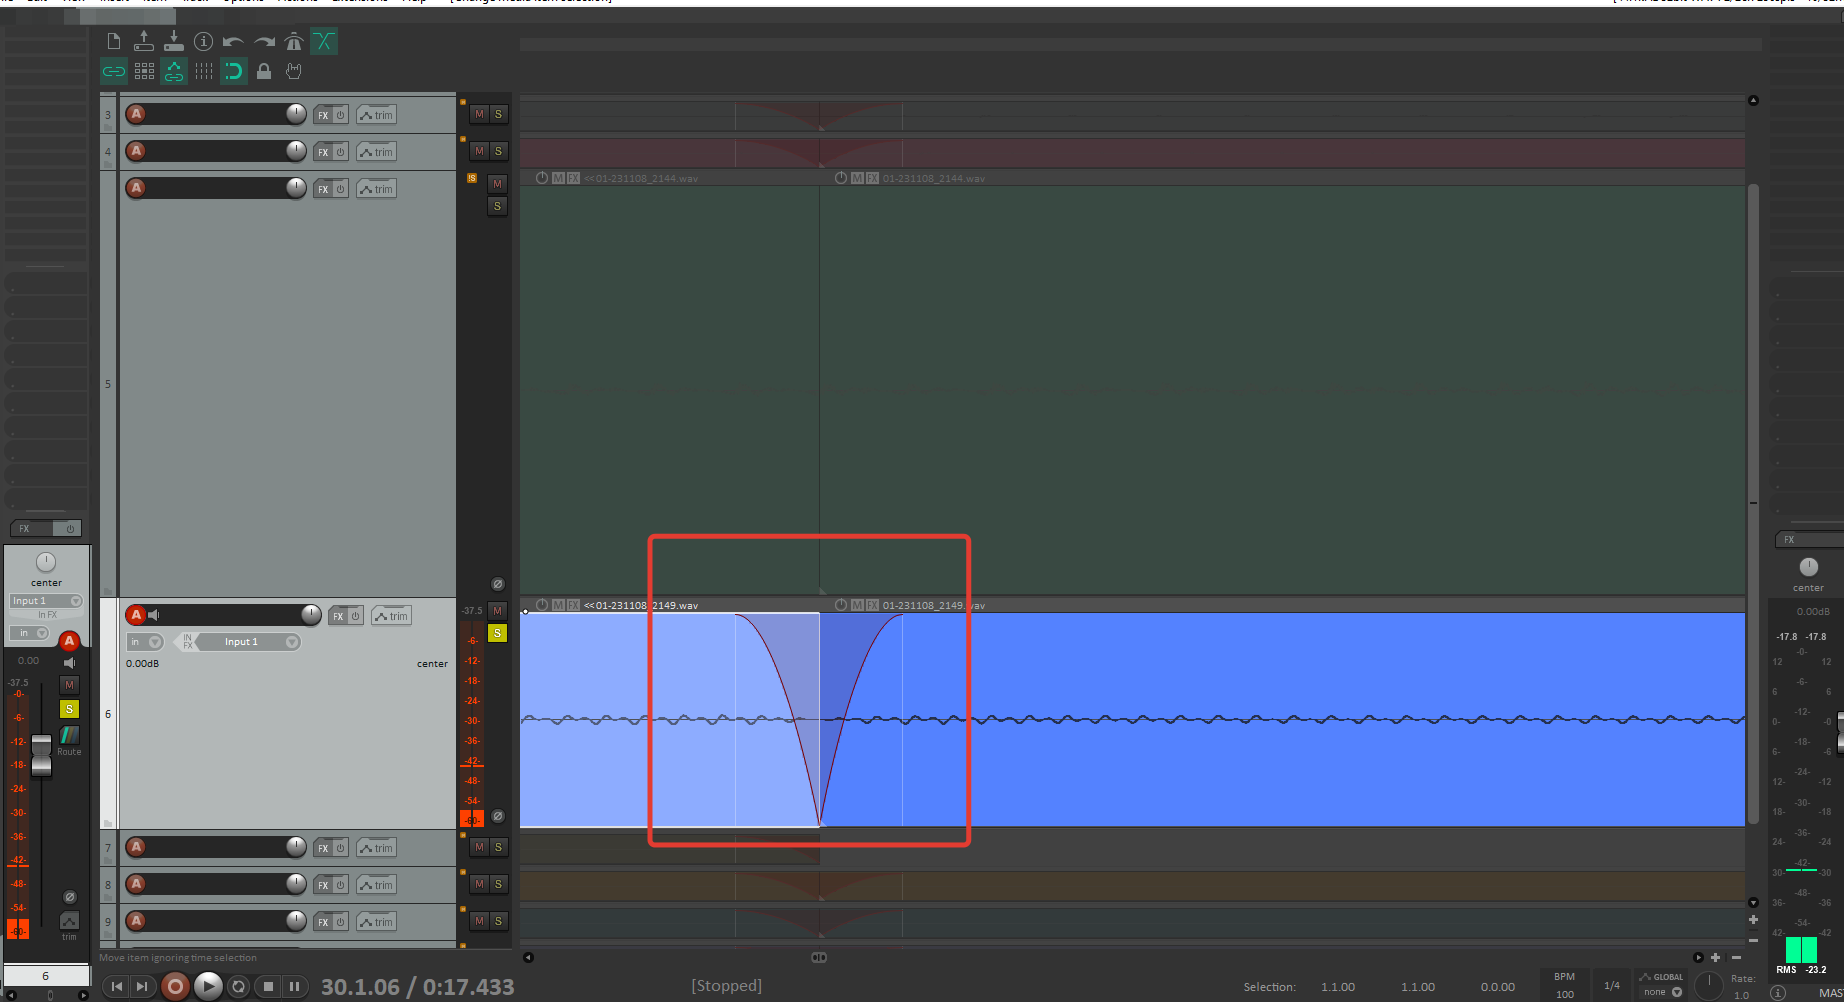
Task: Click the Undo arrow icon
Action: tap(233, 41)
